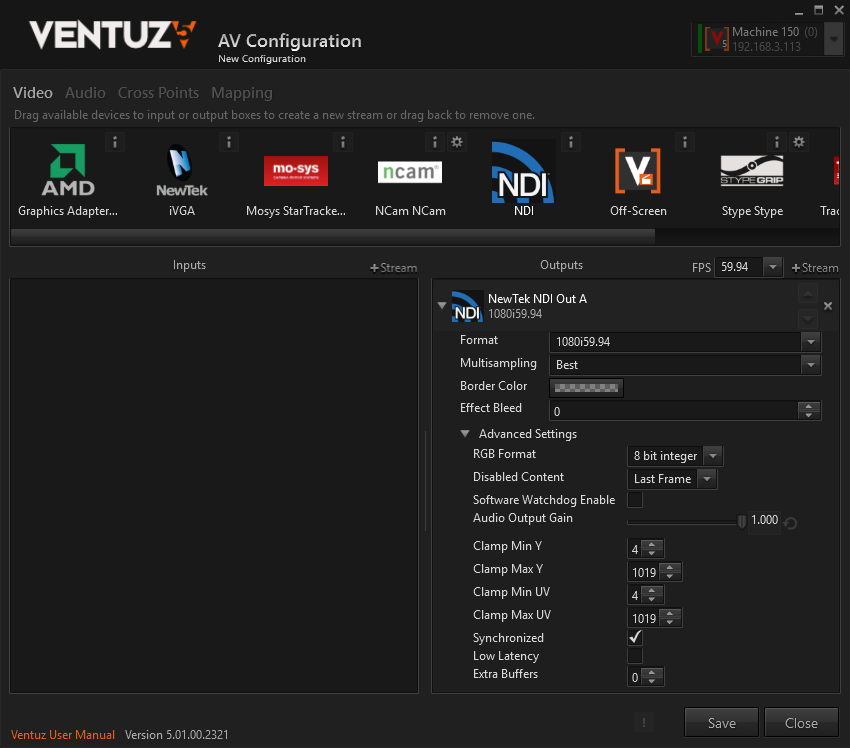Click the Save button
This screenshot has width=850, height=748.
click(721, 723)
